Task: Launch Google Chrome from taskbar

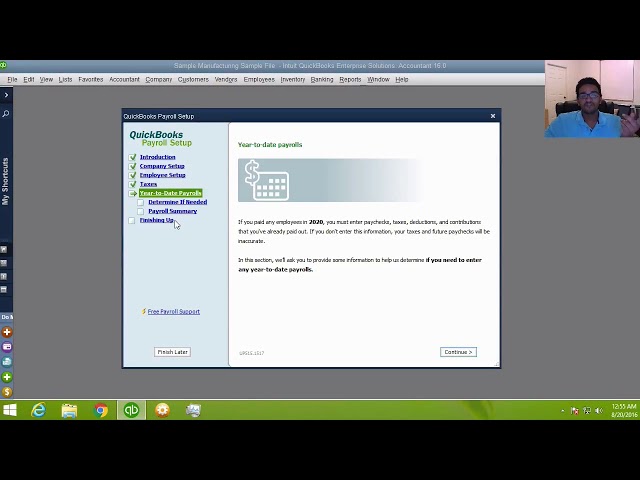Action: 100,410
